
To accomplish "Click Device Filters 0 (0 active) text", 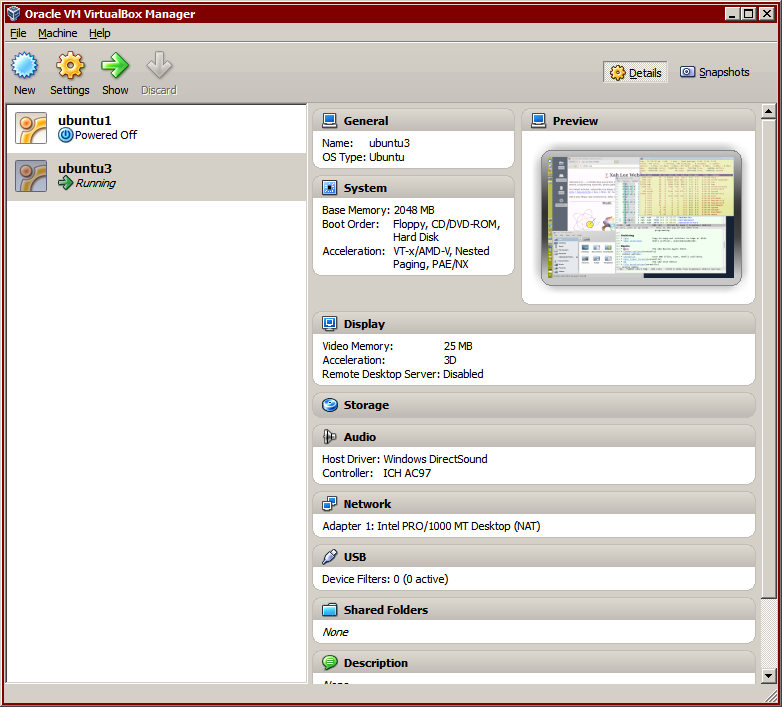I will [x=385, y=579].
